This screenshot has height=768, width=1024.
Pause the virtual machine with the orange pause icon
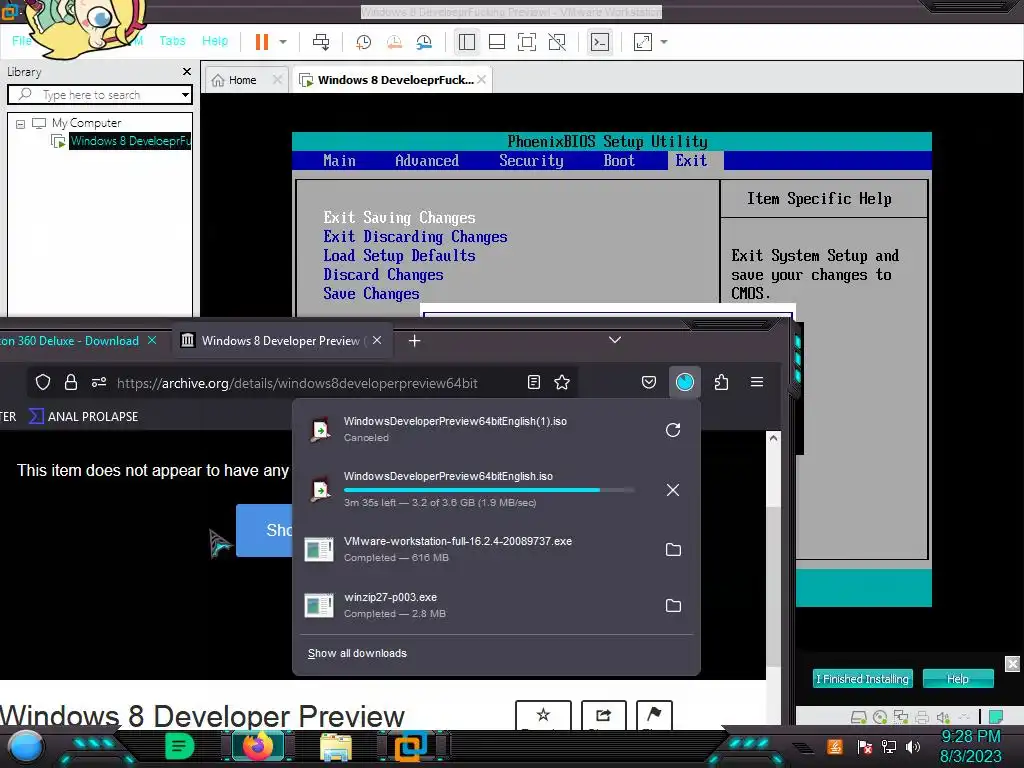click(x=261, y=42)
